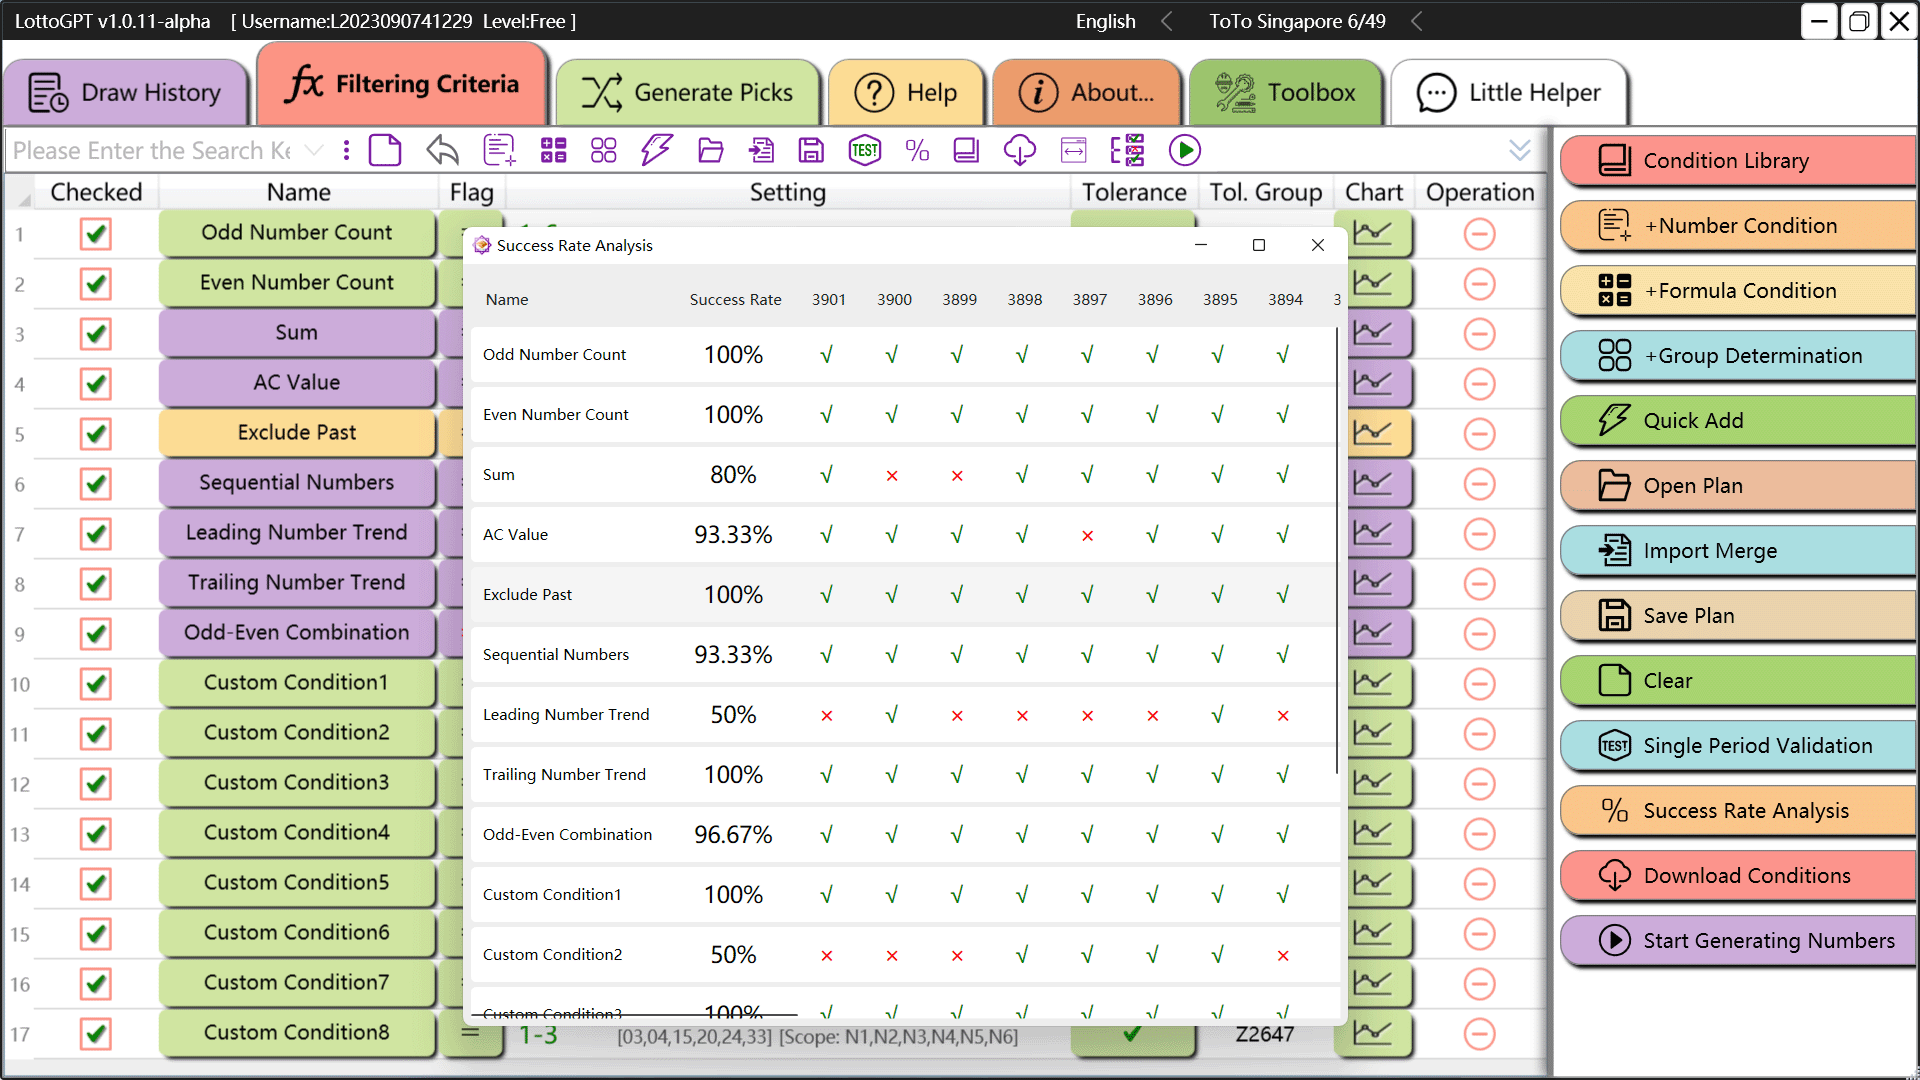Viewport: 1920px width, 1080px height.
Task: Remove the AC Value condition
Action: click(1480, 384)
